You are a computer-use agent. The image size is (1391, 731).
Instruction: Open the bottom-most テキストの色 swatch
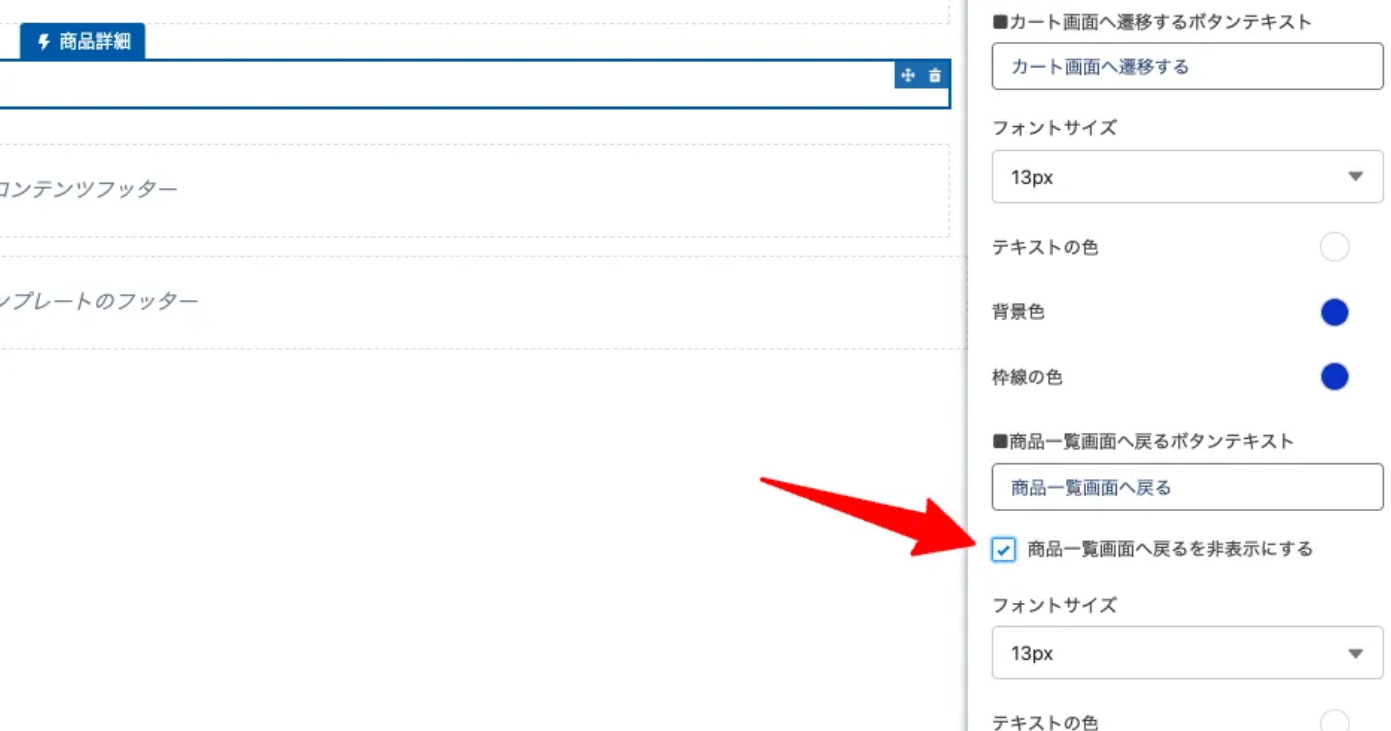pyautogui.click(x=1334, y=721)
